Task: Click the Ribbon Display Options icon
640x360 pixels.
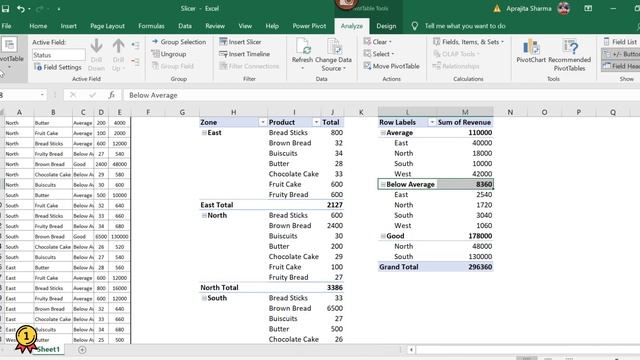Action: pyautogui.click(x=588, y=8)
